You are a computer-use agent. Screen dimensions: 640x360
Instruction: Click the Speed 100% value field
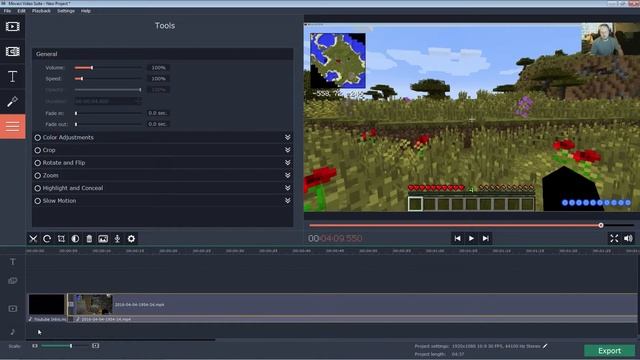(158, 79)
